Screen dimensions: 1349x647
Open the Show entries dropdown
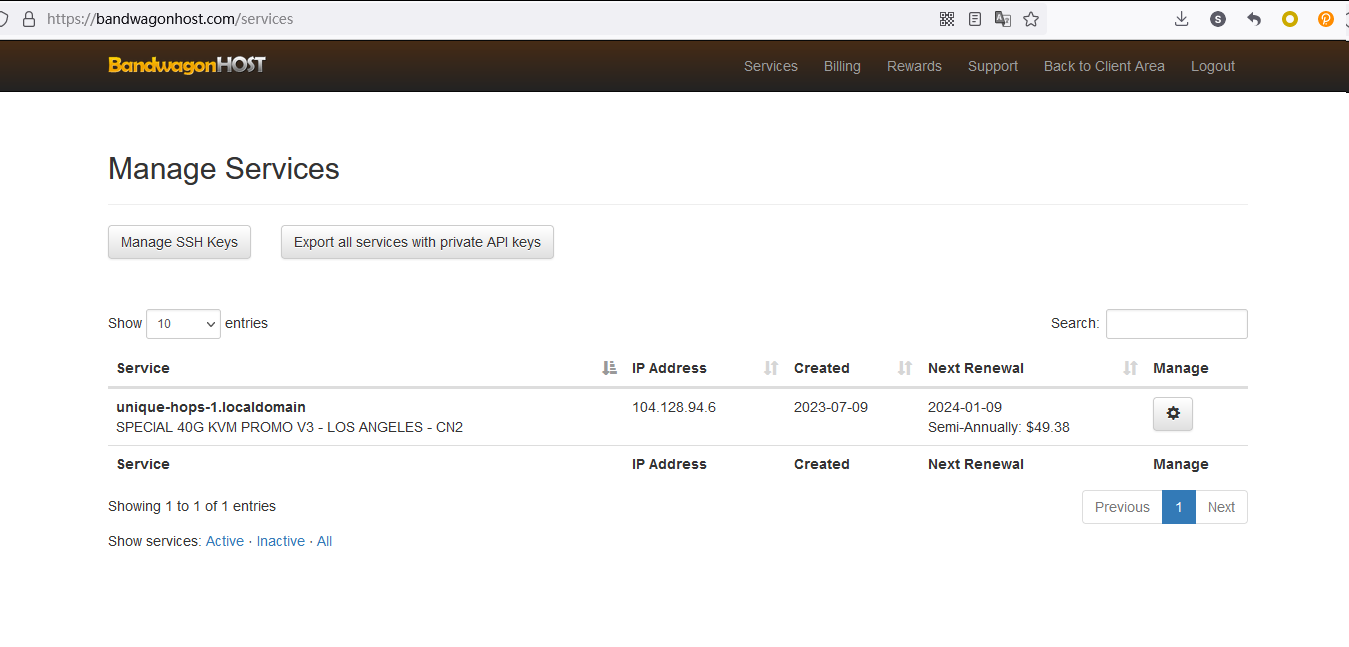[183, 324]
